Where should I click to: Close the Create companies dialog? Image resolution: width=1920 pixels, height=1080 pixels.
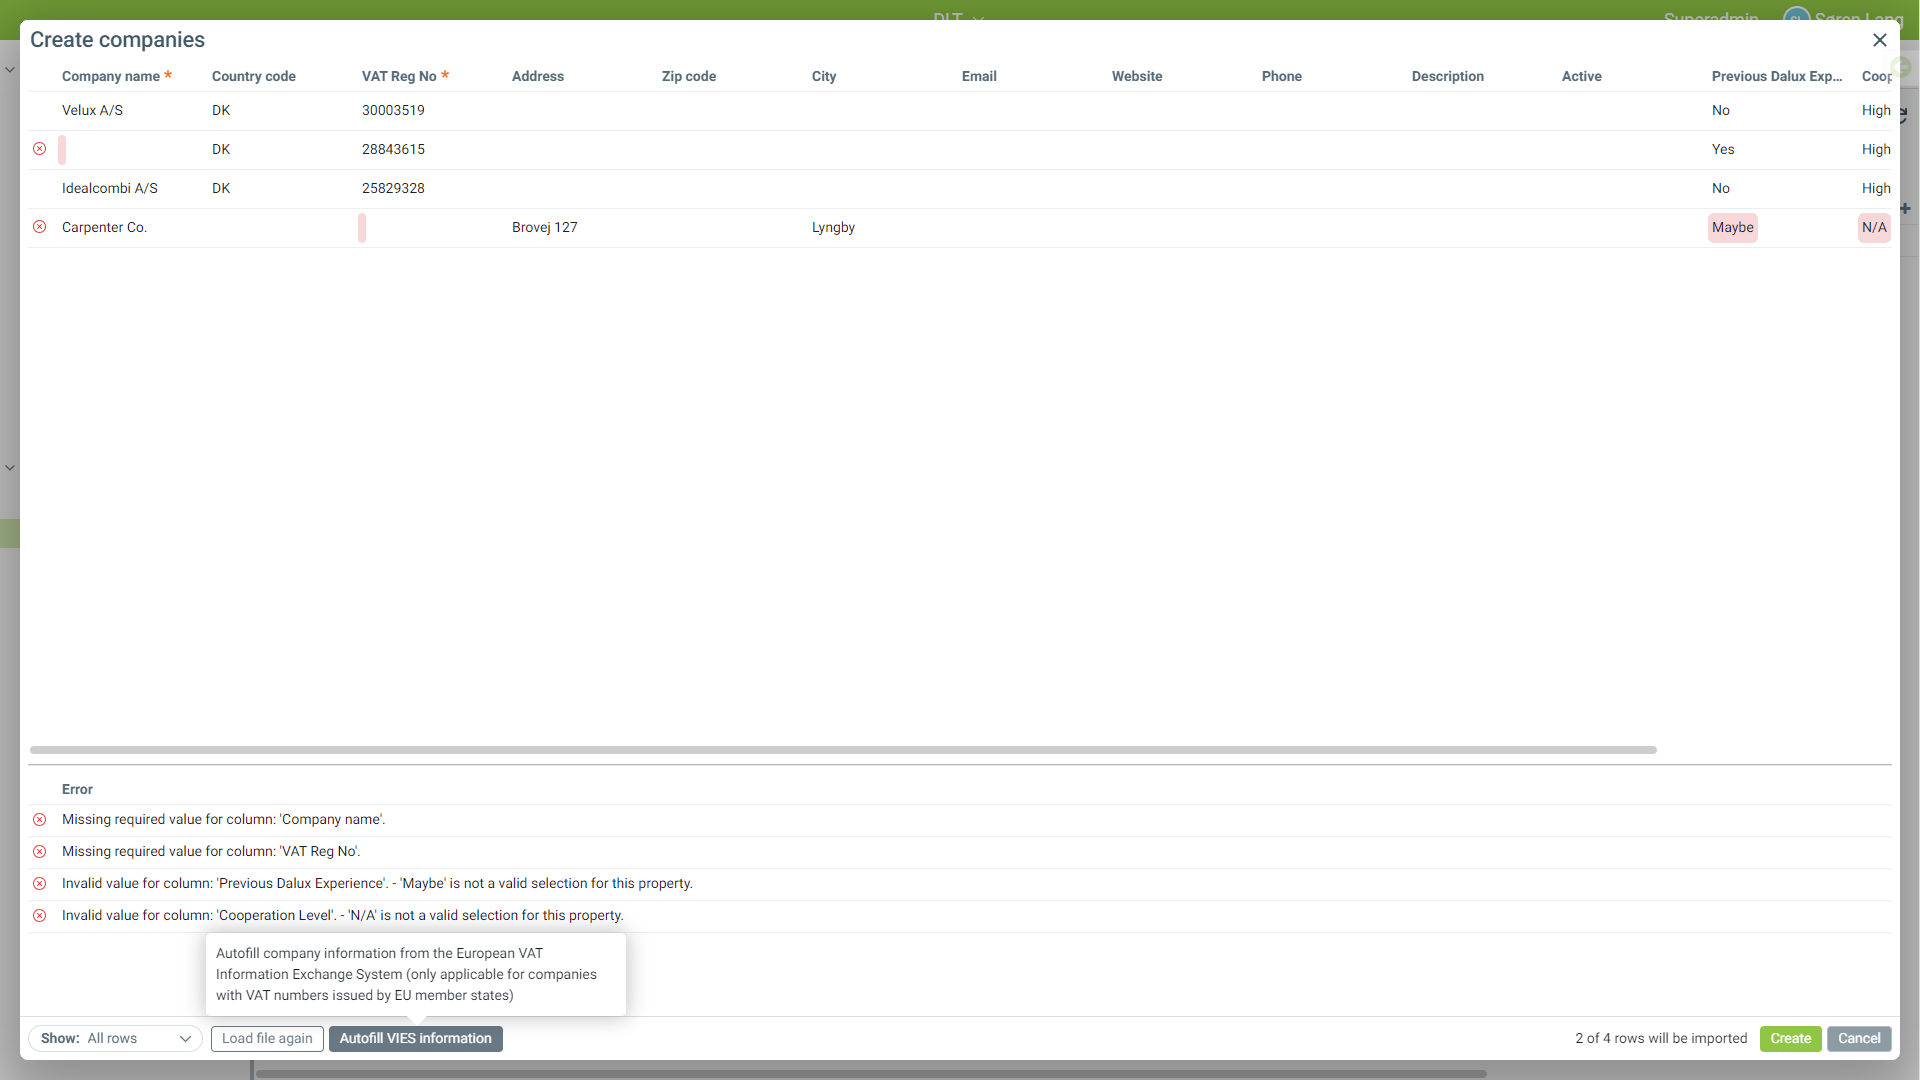(x=1879, y=40)
